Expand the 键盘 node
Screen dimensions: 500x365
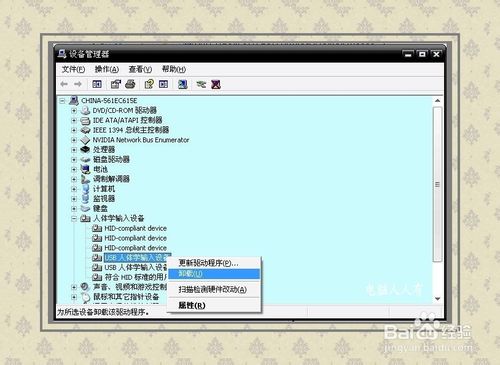tap(74, 209)
